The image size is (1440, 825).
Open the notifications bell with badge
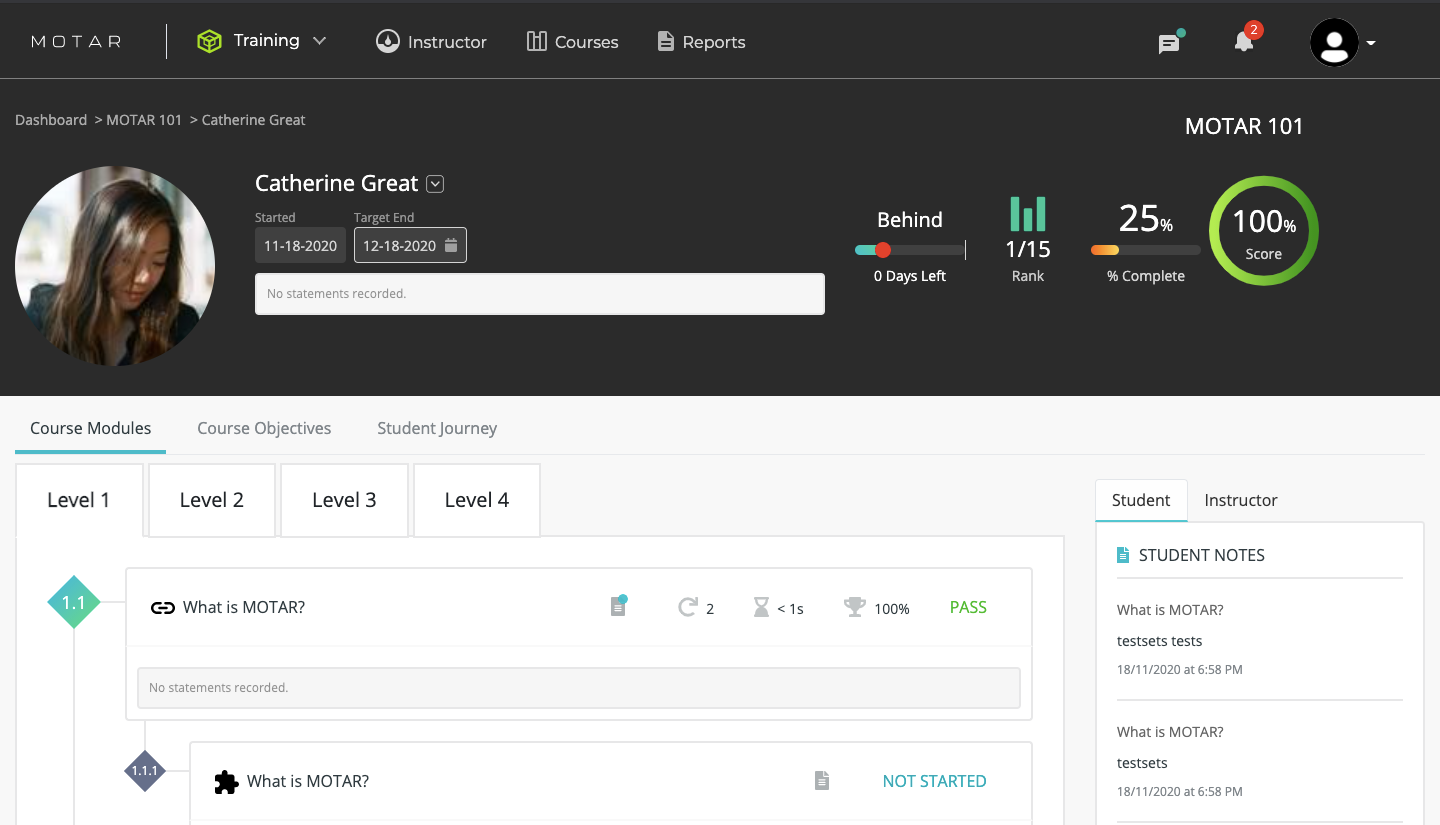pos(1246,38)
